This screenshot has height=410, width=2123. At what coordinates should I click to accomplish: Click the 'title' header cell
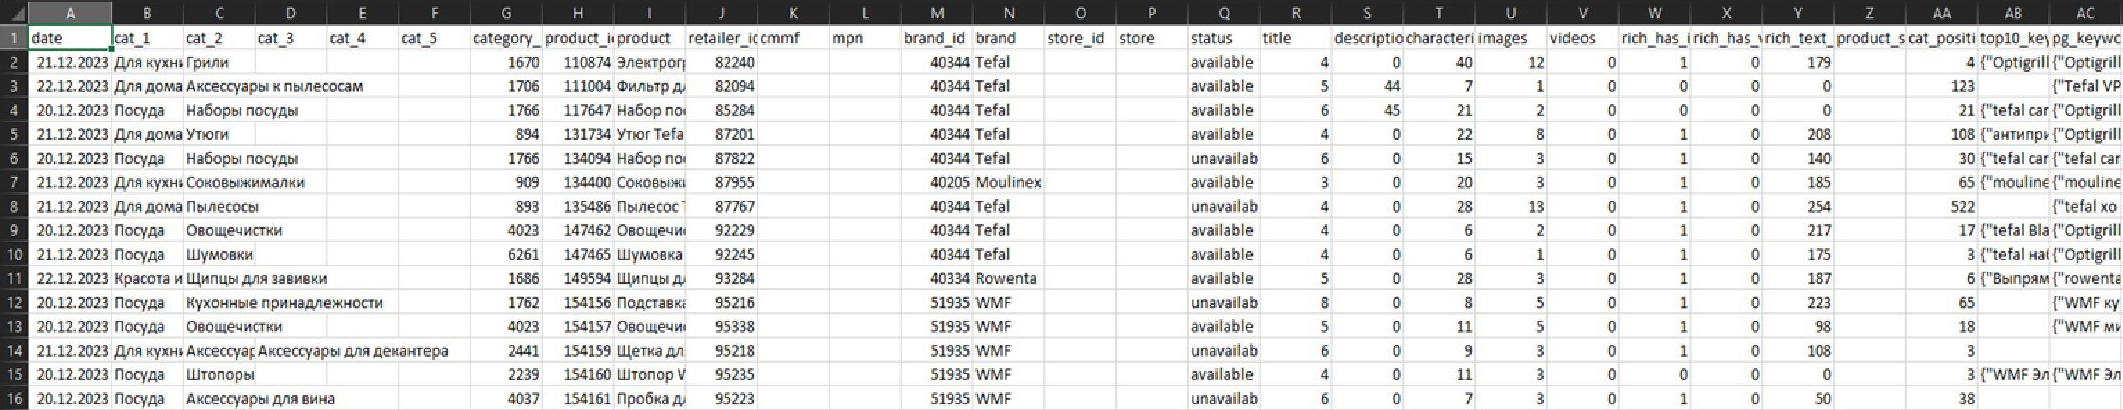1296,38
